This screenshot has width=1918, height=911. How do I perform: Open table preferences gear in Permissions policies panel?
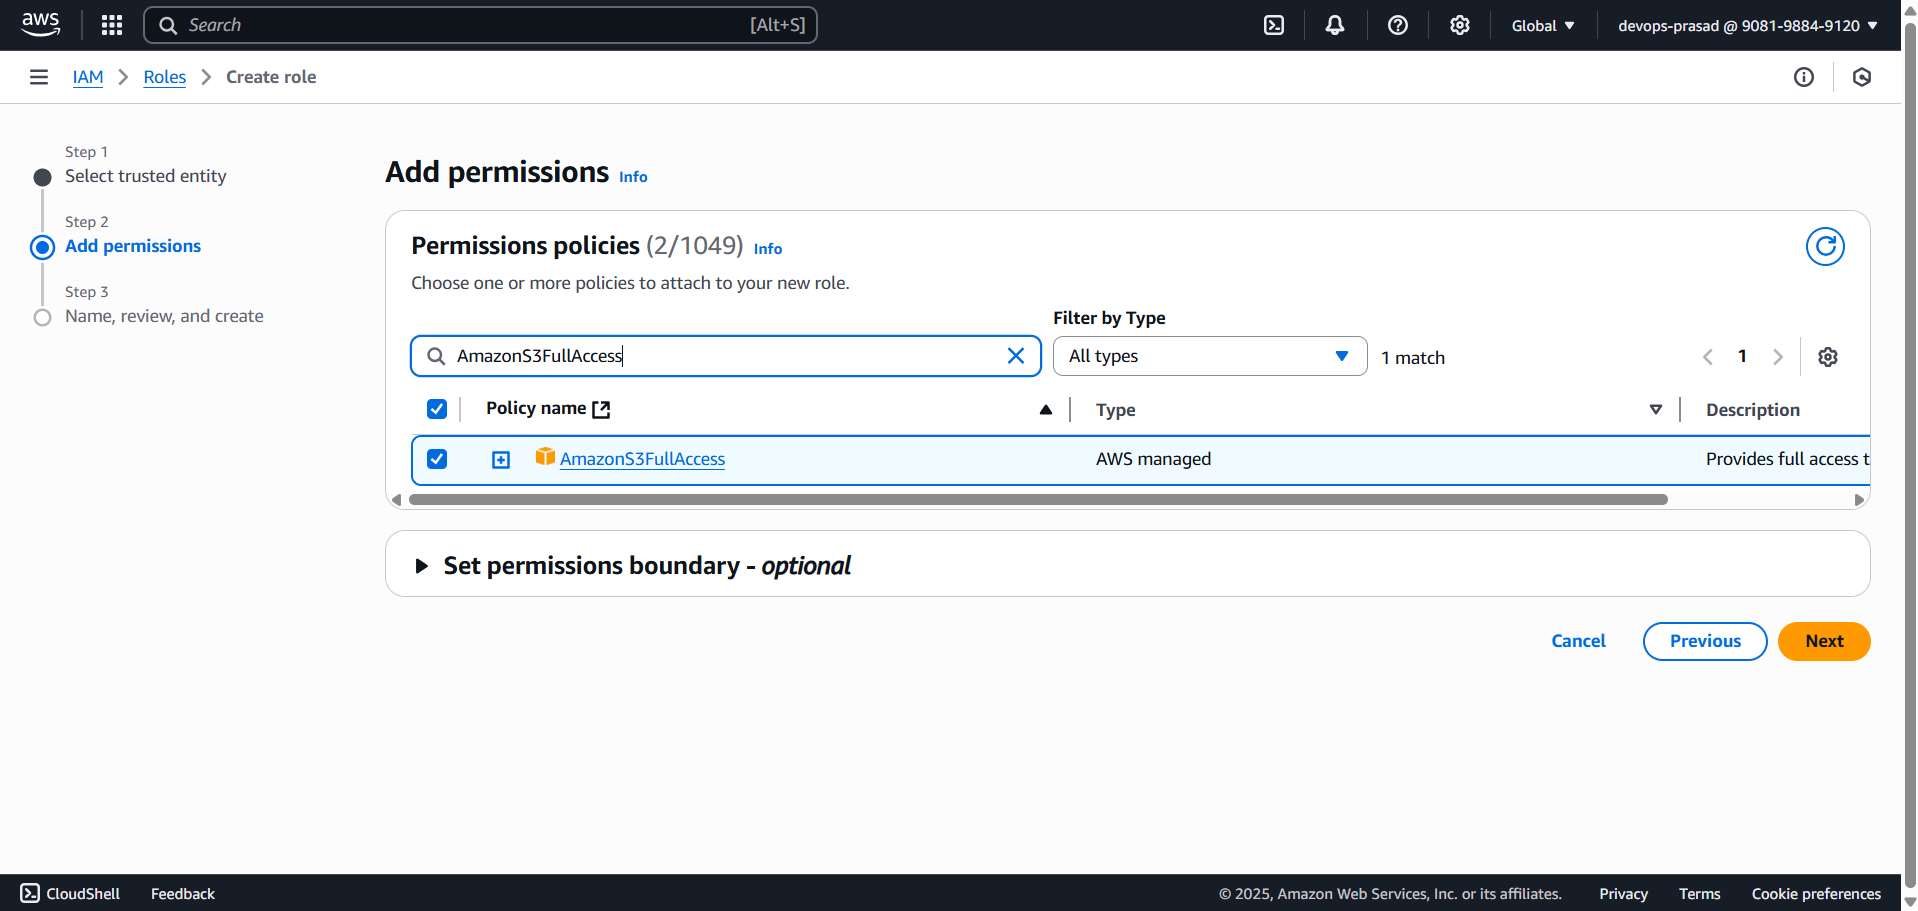(x=1828, y=356)
